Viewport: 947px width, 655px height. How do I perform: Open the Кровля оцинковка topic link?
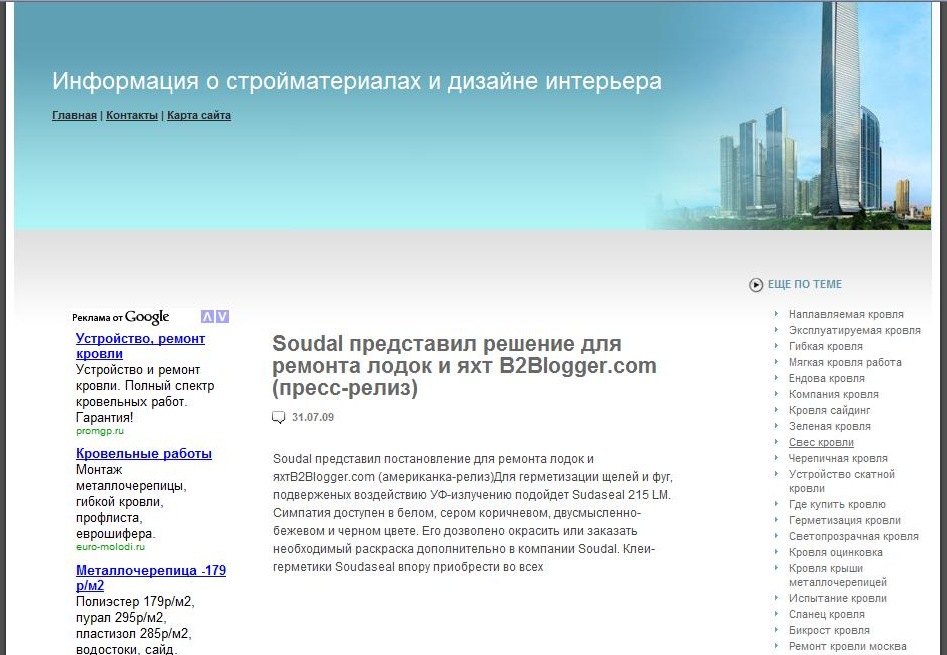pyautogui.click(x=836, y=552)
